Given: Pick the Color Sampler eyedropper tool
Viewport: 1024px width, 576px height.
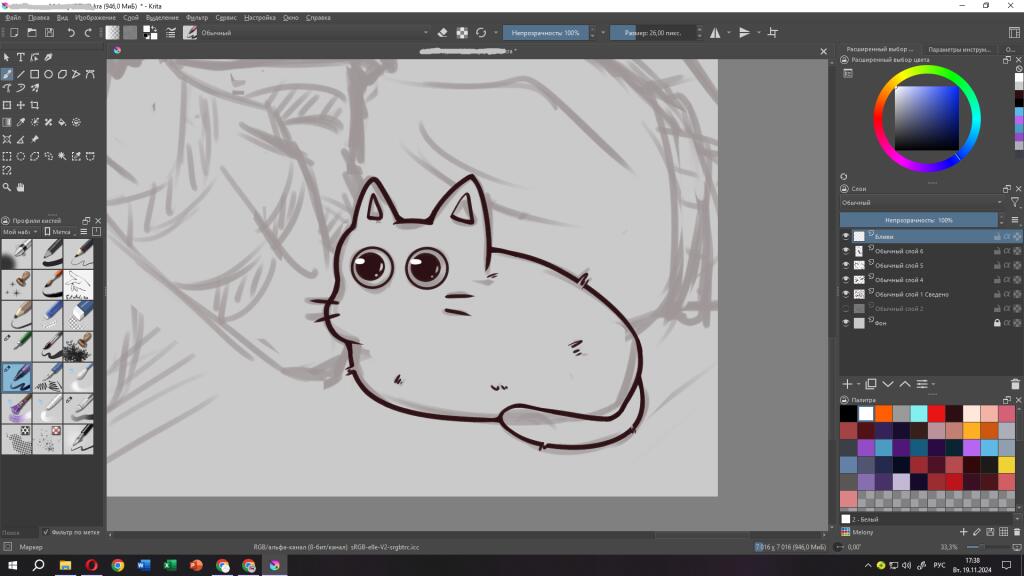Looking at the screenshot, I should point(20,122).
